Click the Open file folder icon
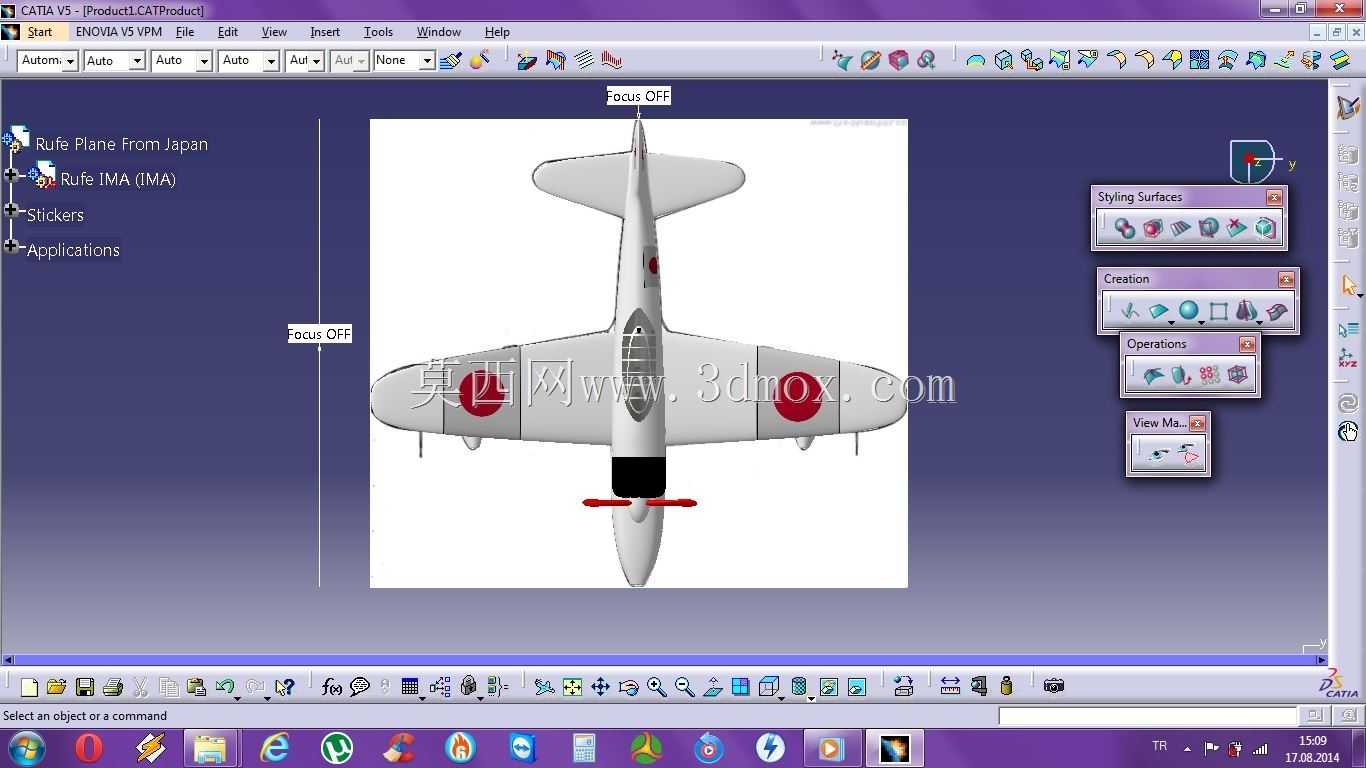This screenshot has width=1366, height=768. click(x=56, y=686)
